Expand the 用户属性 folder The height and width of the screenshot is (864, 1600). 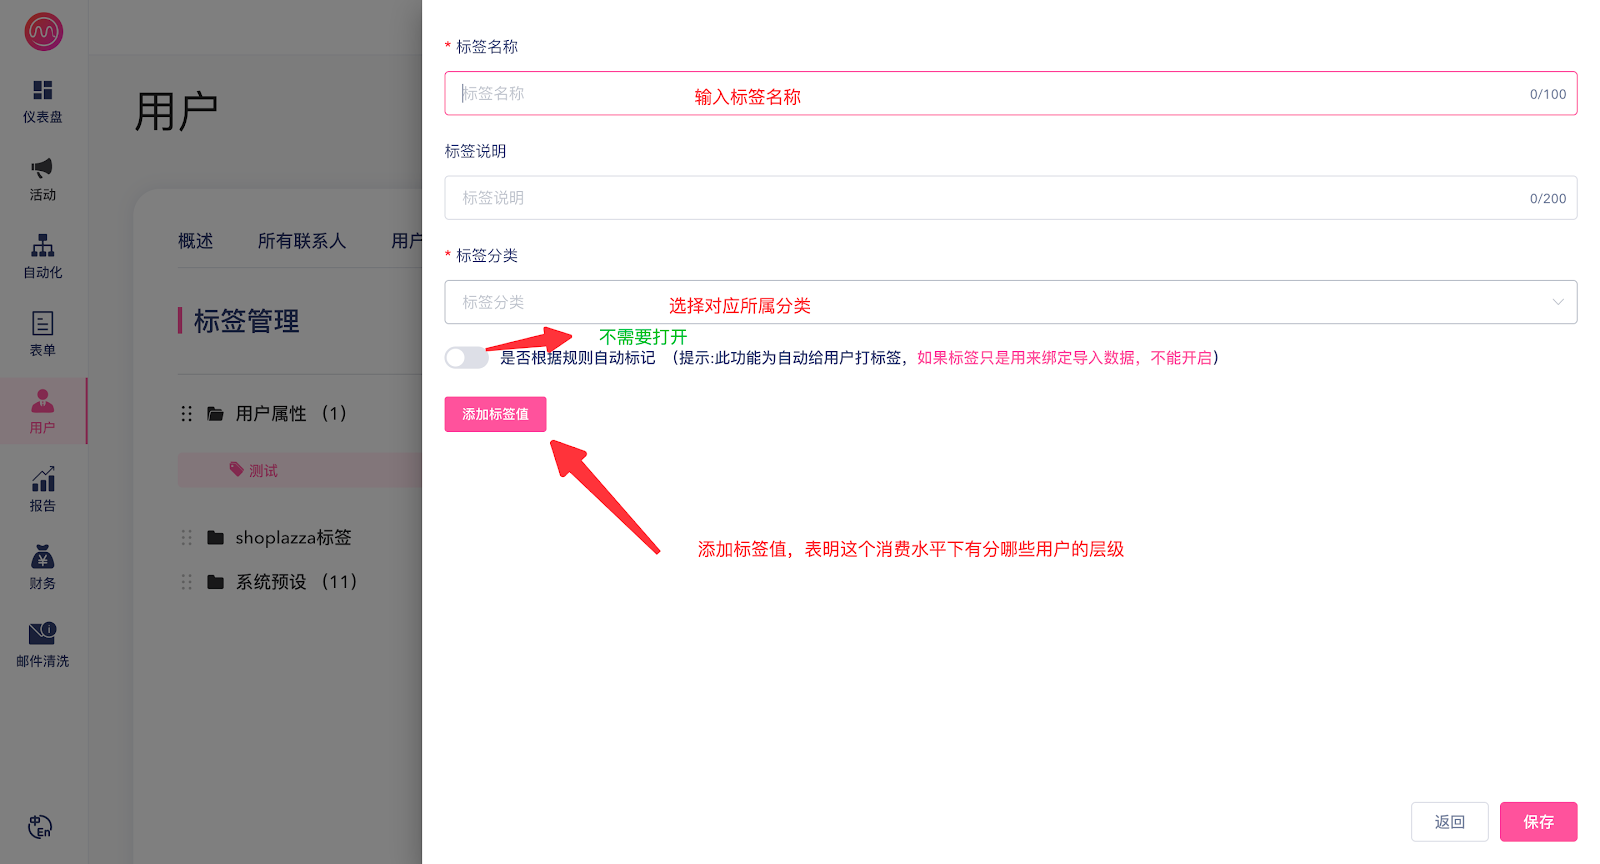pos(271,414)
